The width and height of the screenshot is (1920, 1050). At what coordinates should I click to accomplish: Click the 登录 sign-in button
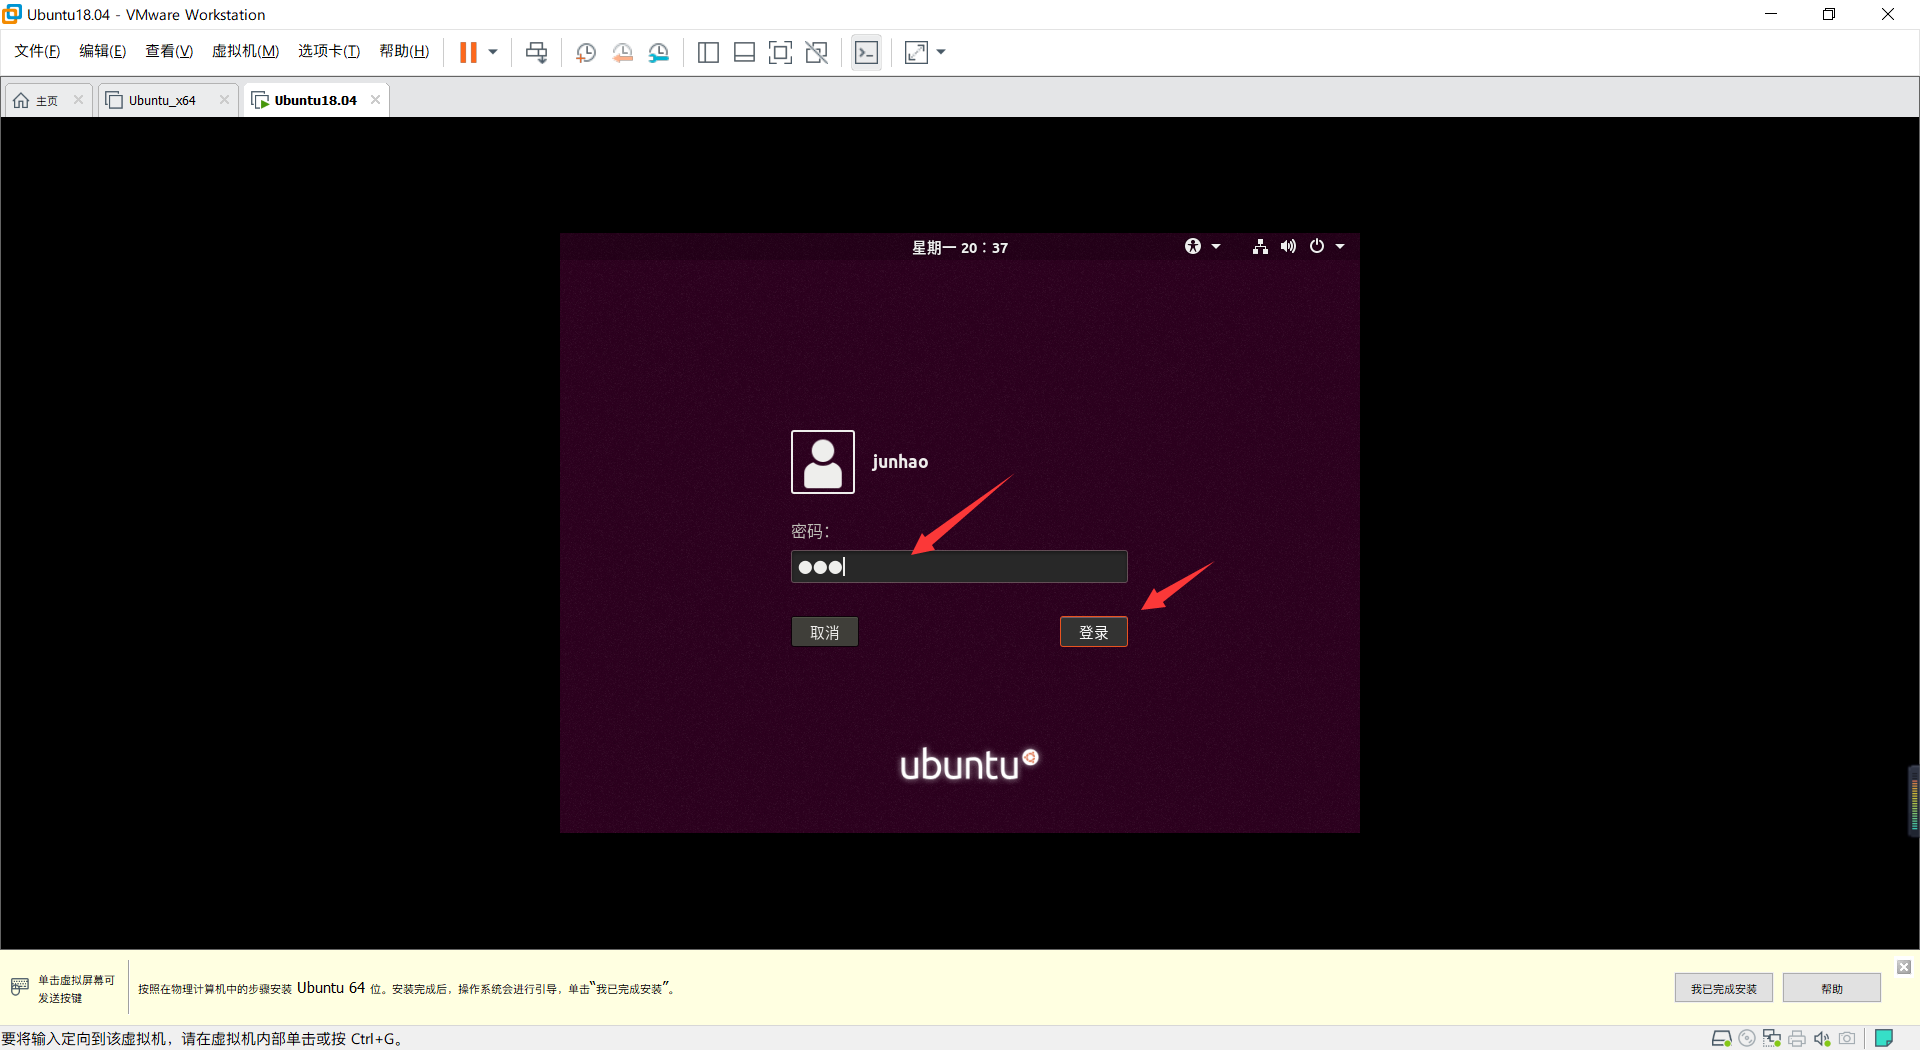[1094, 632]
